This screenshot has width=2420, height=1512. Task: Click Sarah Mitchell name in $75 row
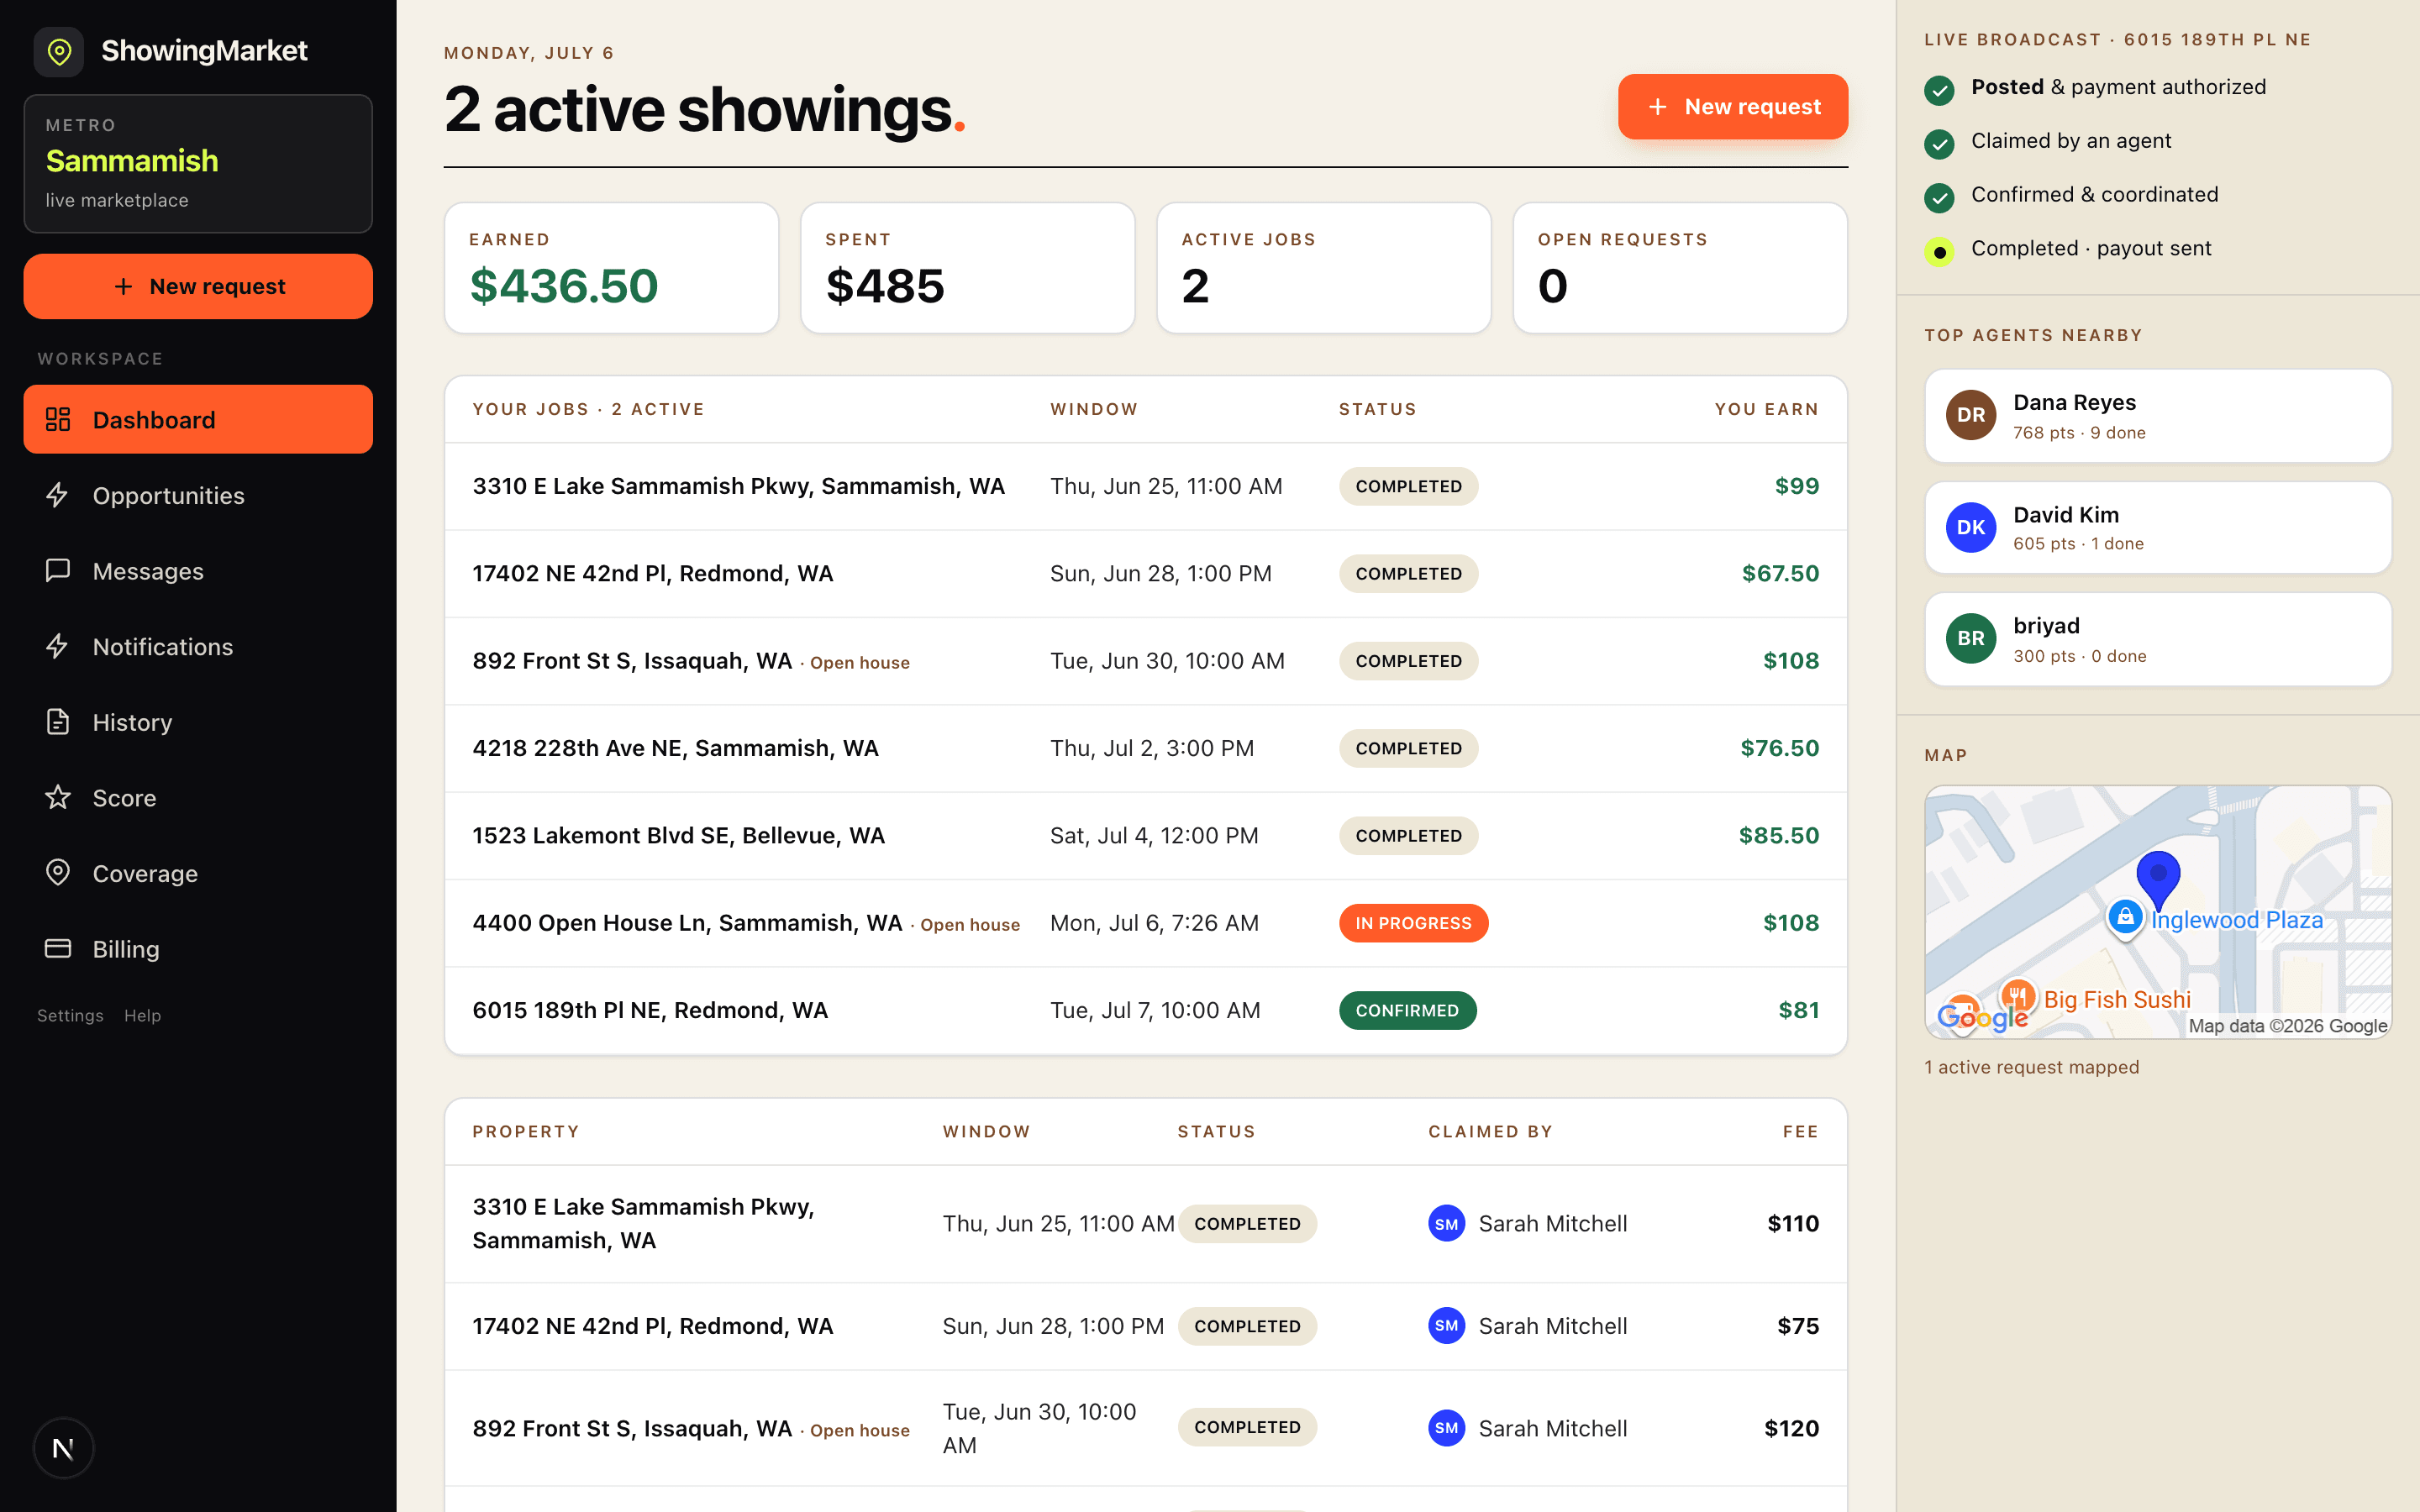(1552, 1326)
